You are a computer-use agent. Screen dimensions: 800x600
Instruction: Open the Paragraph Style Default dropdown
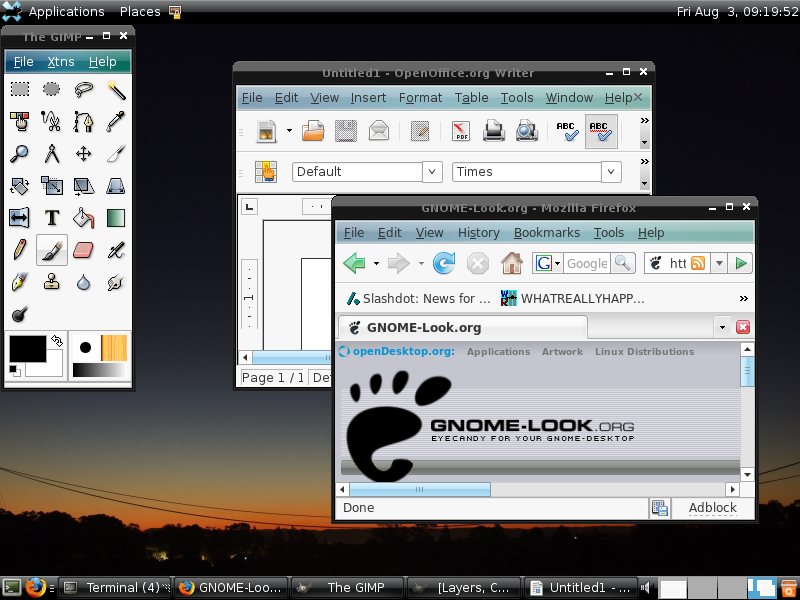[432, 171]
